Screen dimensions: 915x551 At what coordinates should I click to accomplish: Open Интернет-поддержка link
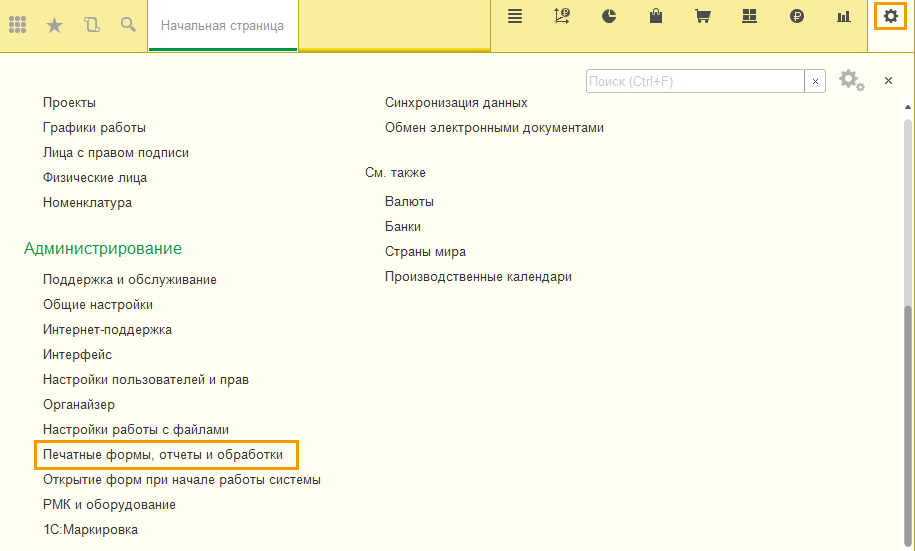(107, 330)
